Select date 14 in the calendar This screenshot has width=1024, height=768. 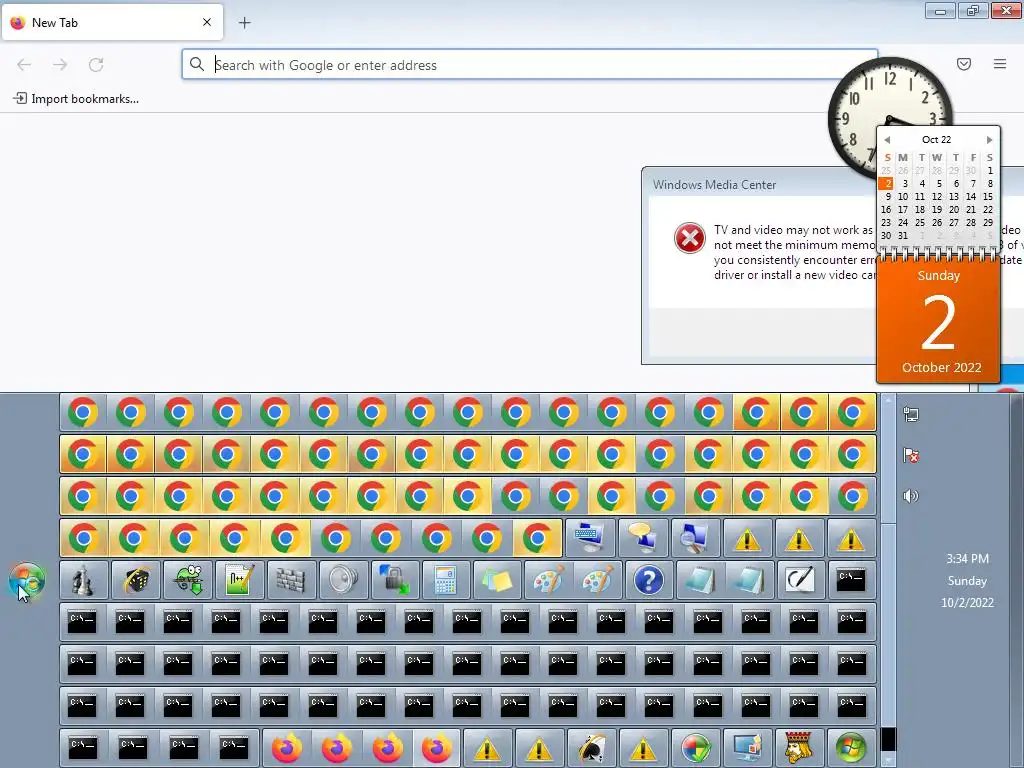click(x=971, y=197)
